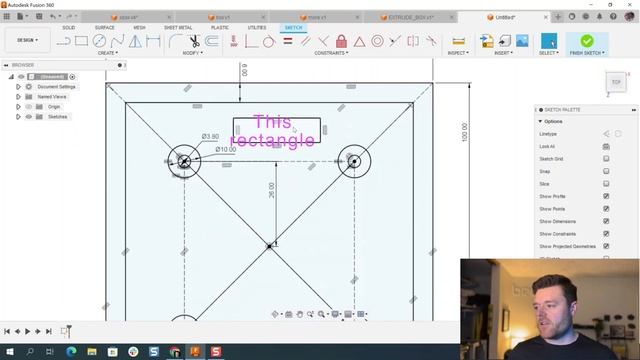Select the Polygon triangle create tool
This screenshot has width=640, height=360.
[135, 41]
